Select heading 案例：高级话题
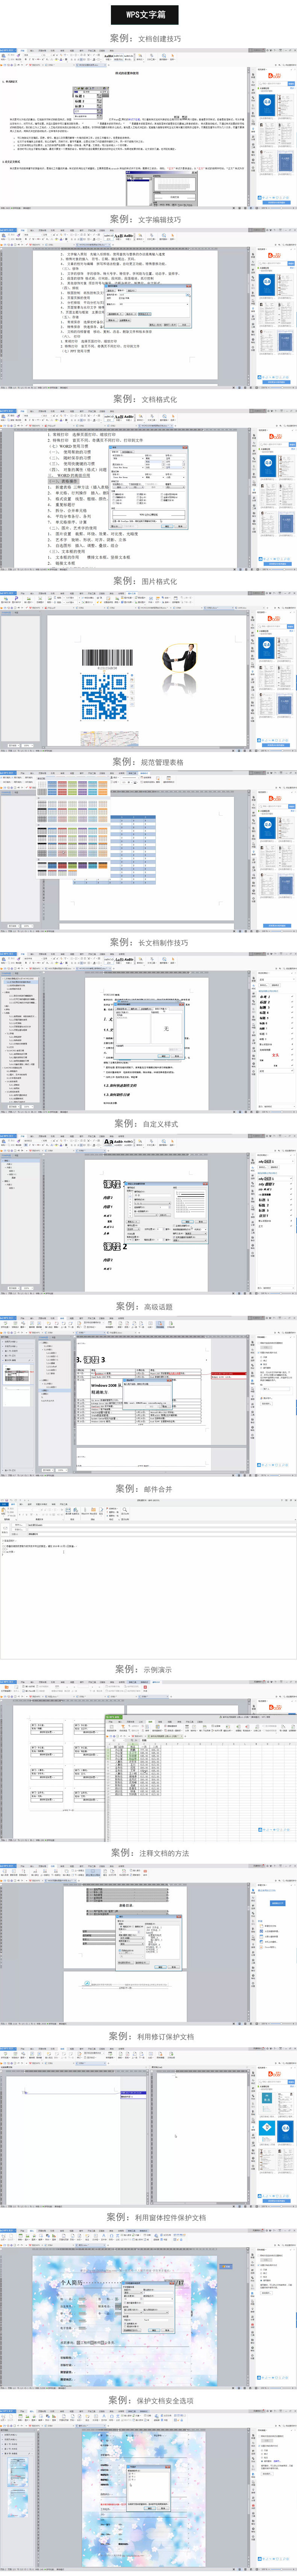 click(146, 1306)
